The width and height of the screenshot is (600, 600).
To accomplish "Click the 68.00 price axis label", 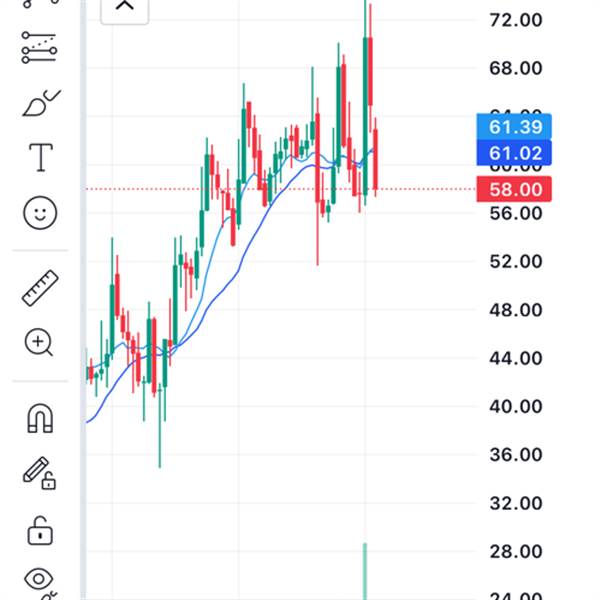I will 515,68.
